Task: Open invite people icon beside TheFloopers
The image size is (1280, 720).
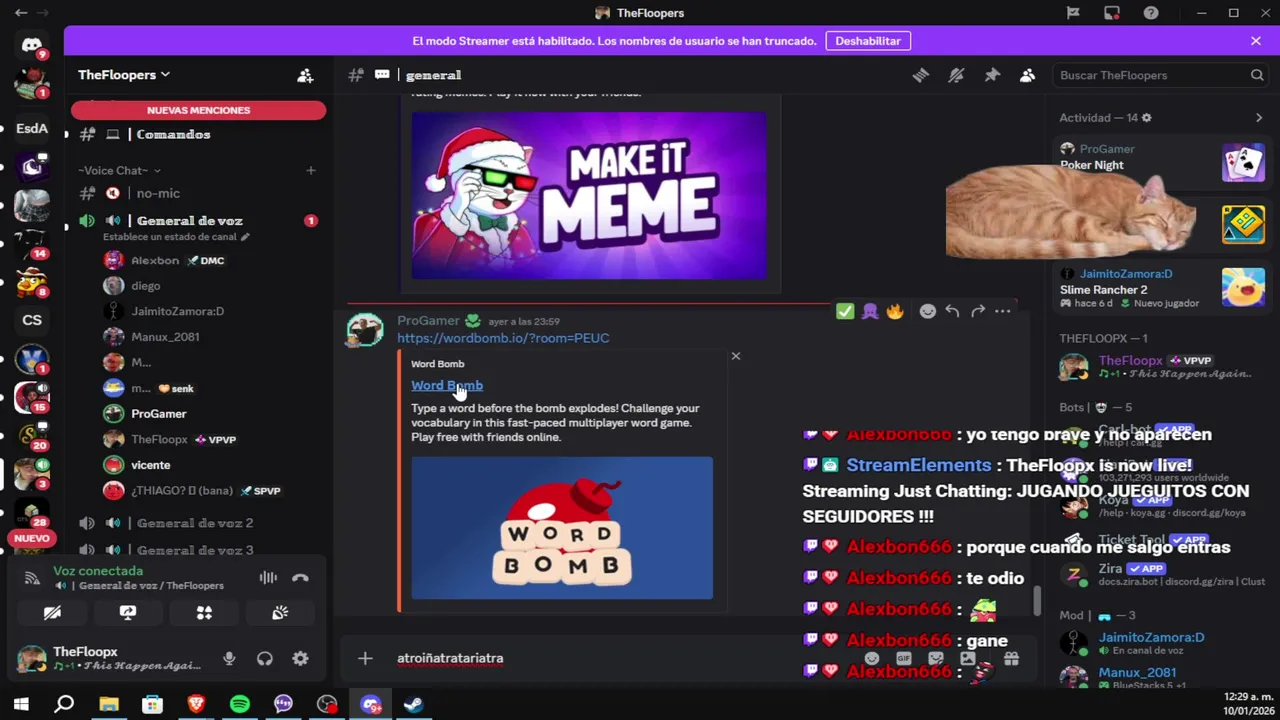Action: pos(305,75)
